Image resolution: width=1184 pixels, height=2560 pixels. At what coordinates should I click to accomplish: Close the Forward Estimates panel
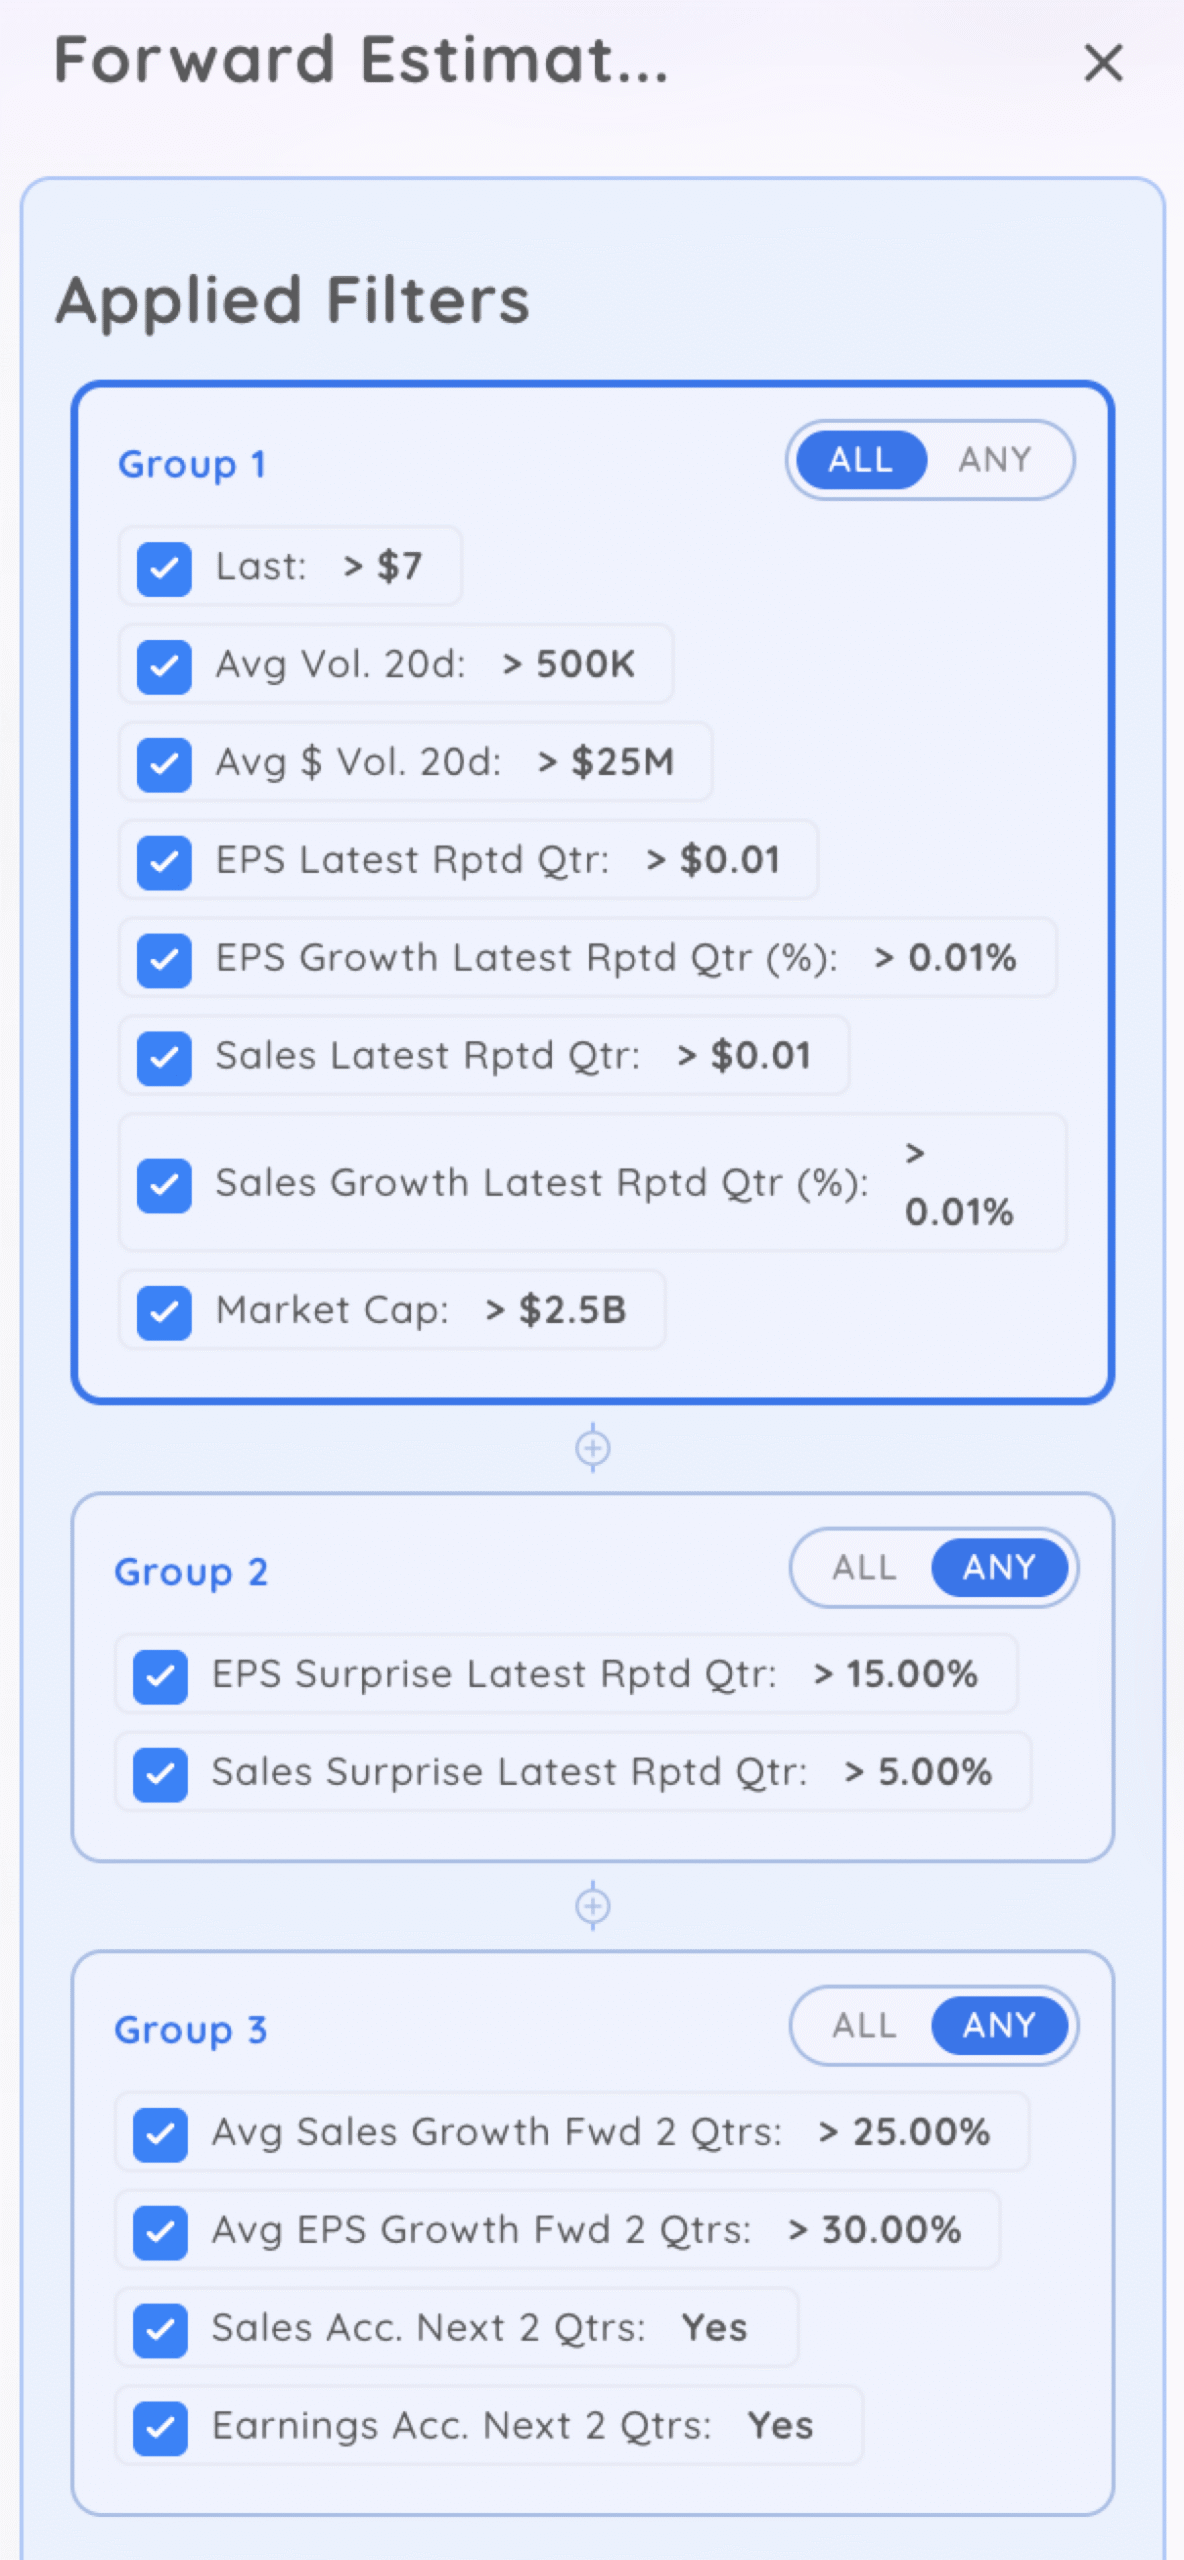pyautogui.click(x=1103, y=63)
